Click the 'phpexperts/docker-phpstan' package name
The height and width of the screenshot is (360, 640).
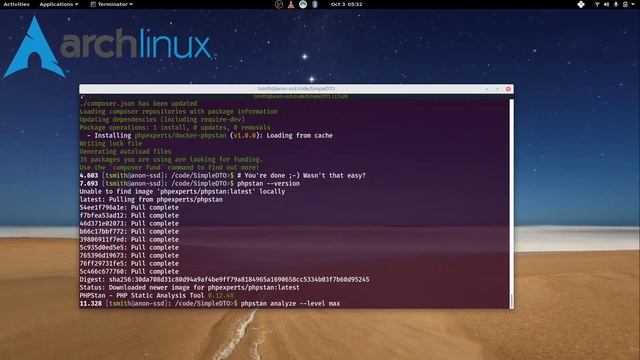(x=180, y=136)
